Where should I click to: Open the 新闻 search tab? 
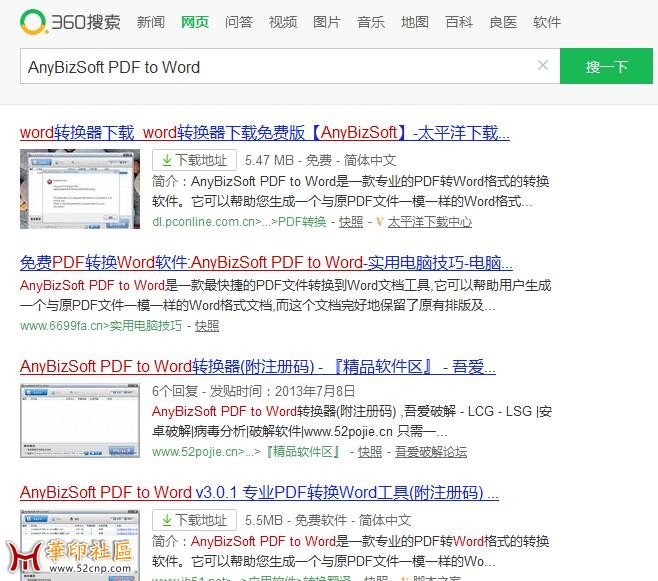click(151, 22)
